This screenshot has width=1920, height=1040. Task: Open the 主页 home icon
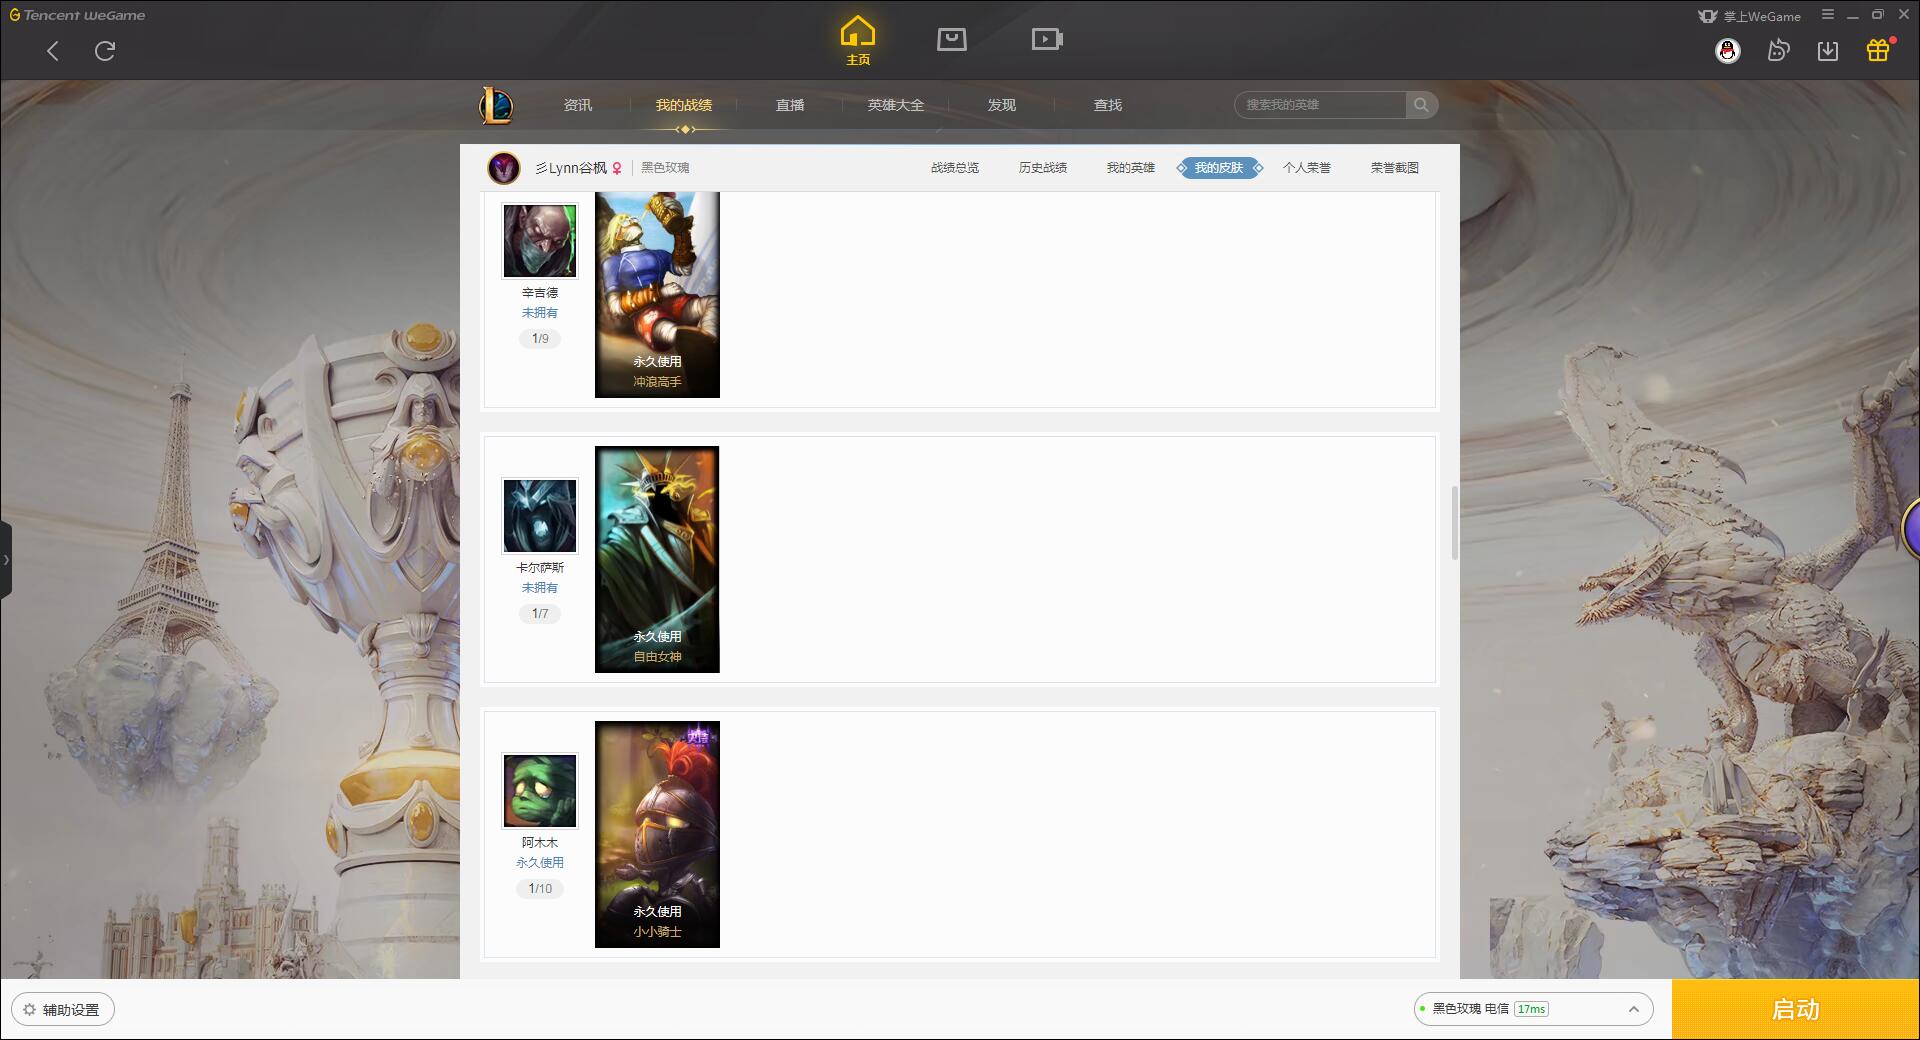point(858,41)
